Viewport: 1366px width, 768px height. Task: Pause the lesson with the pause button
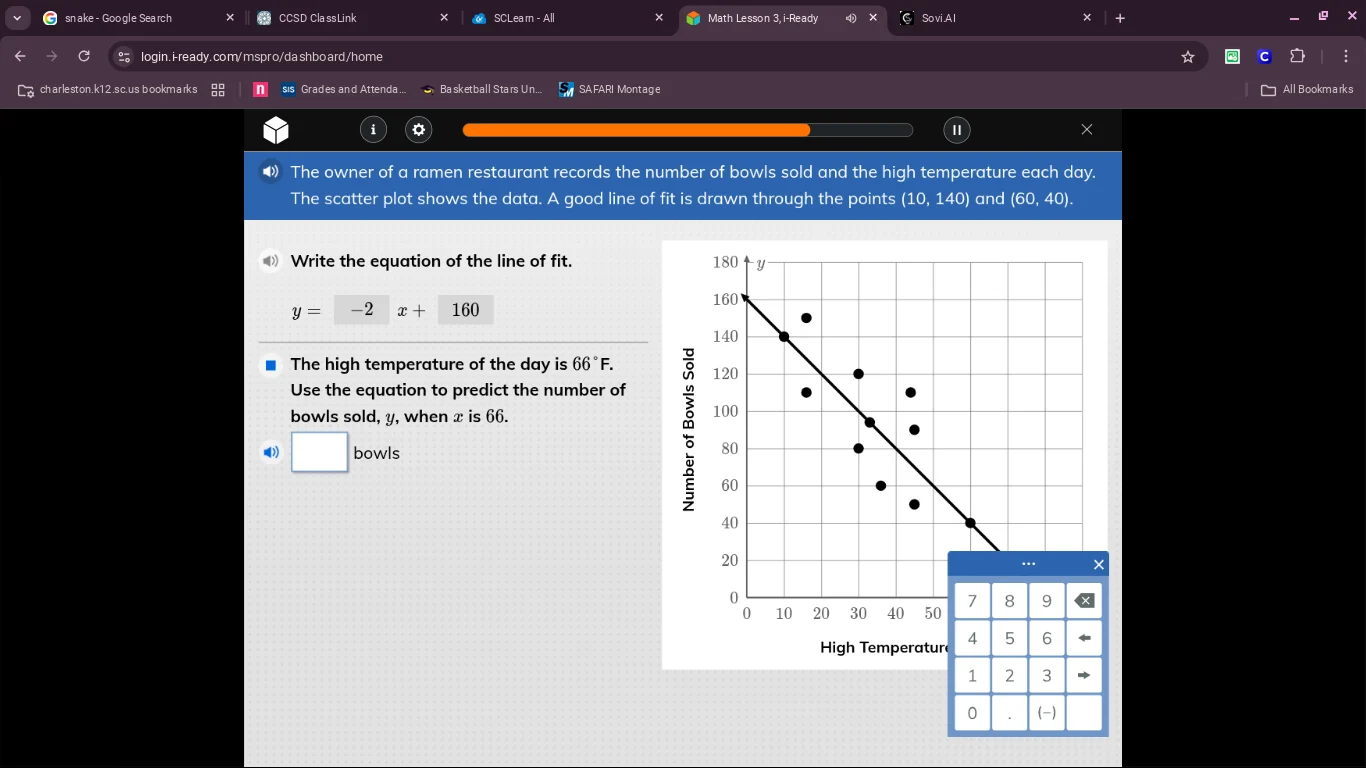pyautogui.click(x=956, y=130)
